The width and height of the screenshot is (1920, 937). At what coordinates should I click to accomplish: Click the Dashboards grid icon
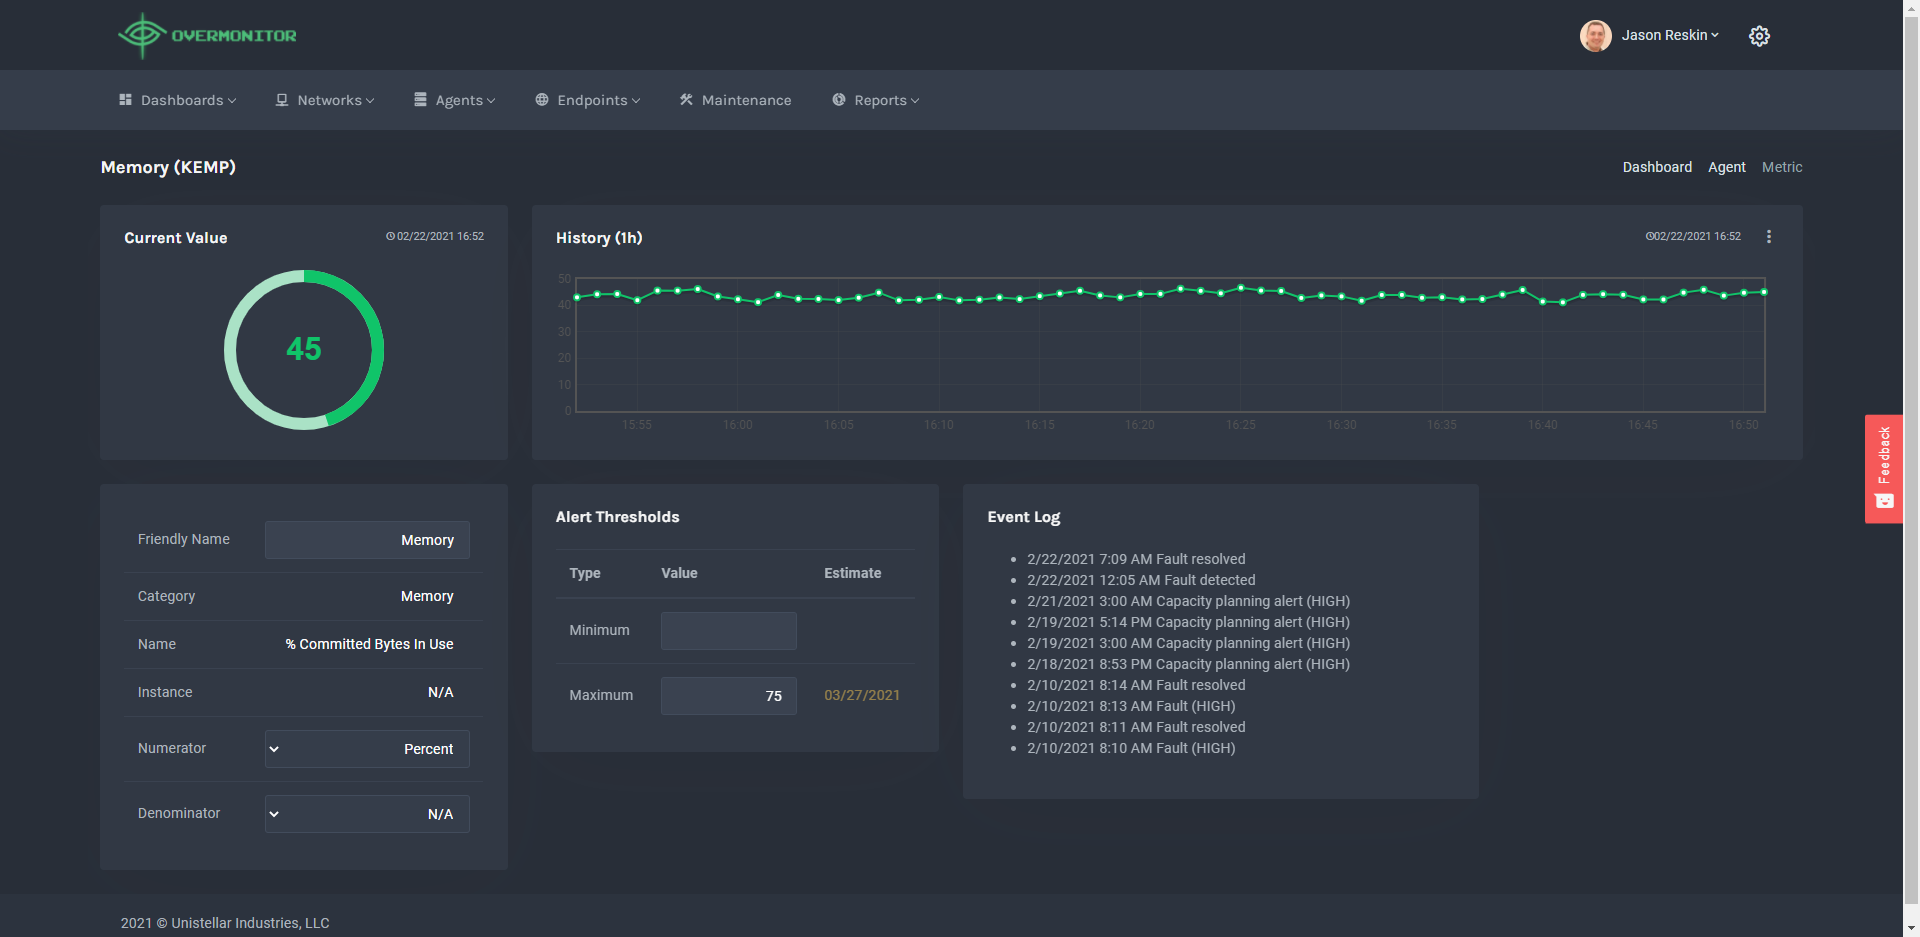click(x=125, y=99)
